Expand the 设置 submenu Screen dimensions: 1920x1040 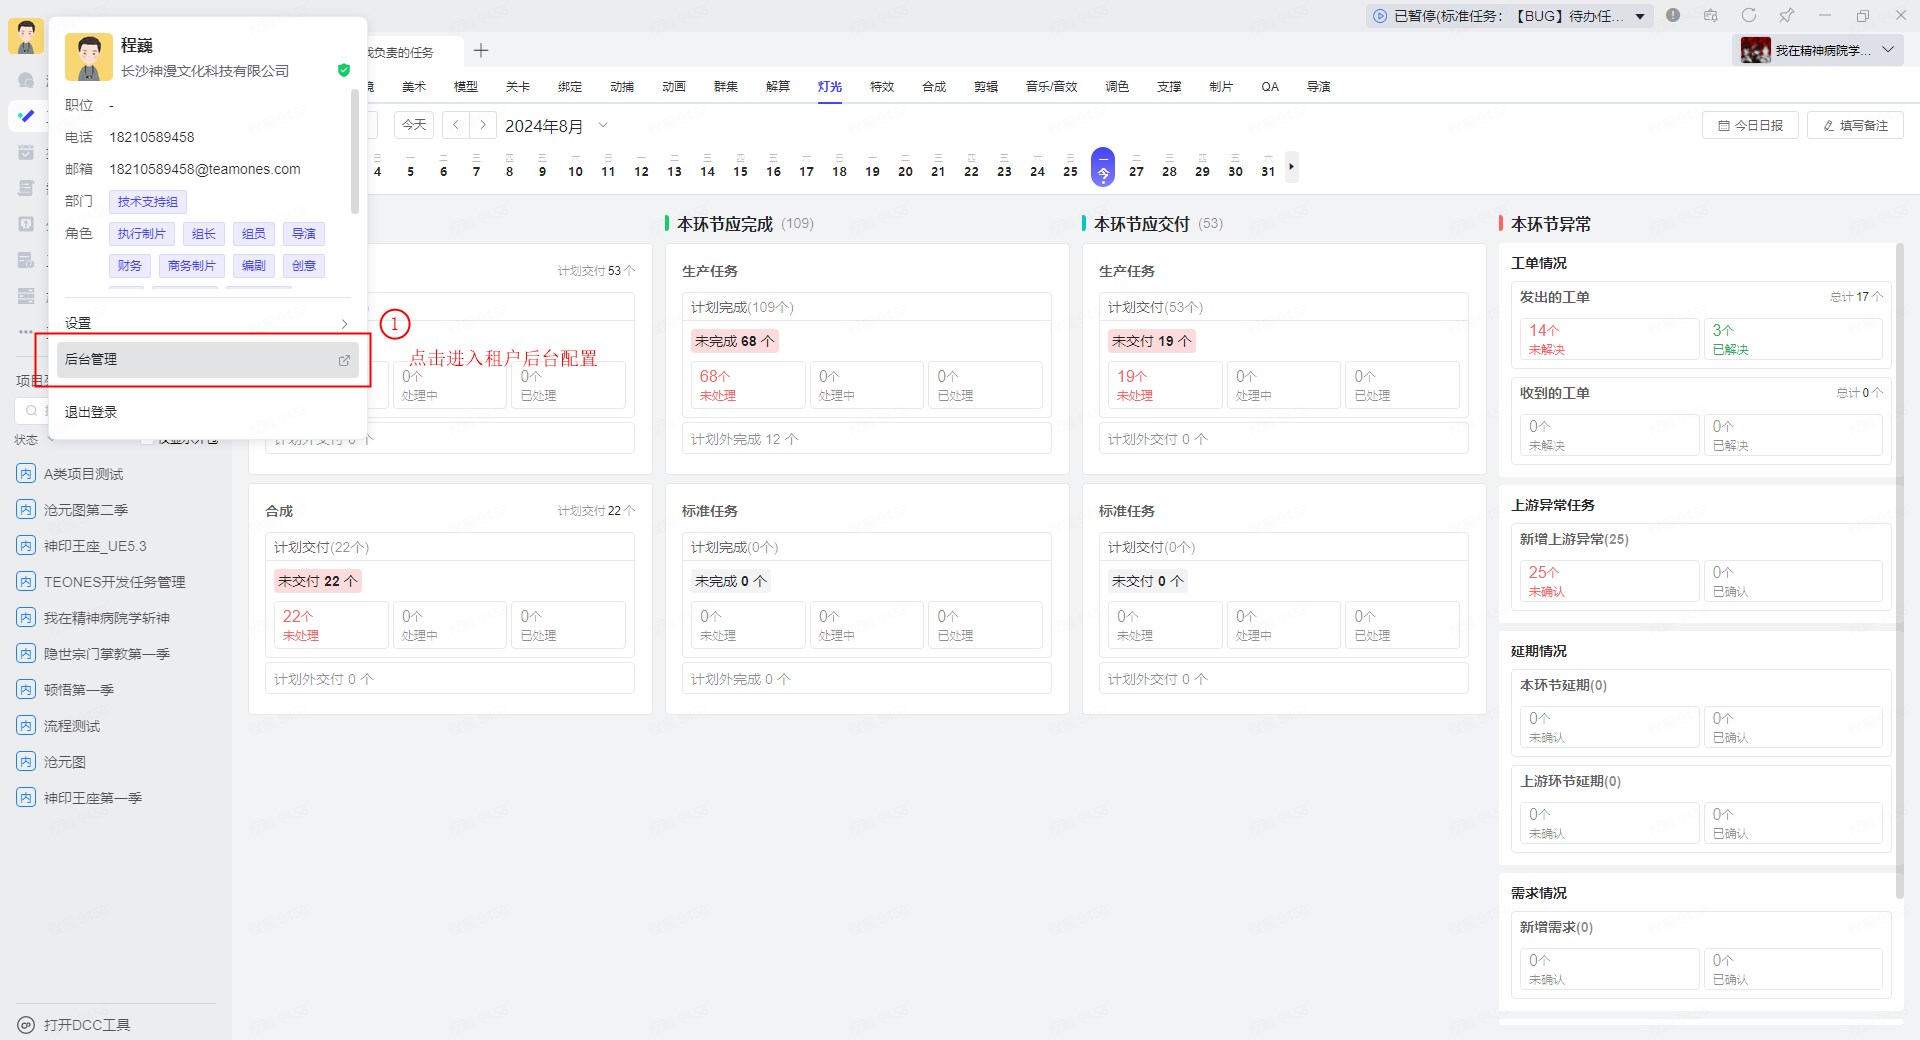344,323
